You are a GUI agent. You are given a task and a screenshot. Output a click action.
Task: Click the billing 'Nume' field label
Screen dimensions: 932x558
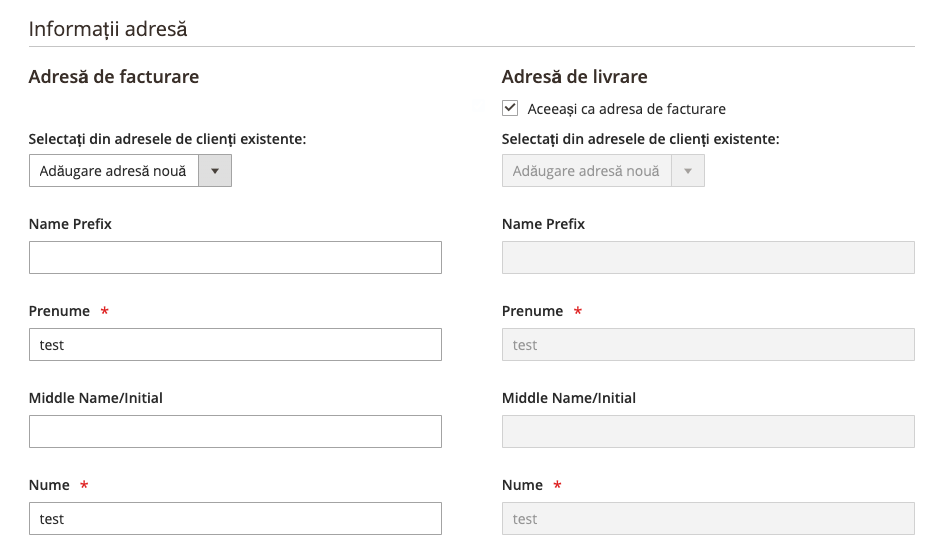point(49,485)
